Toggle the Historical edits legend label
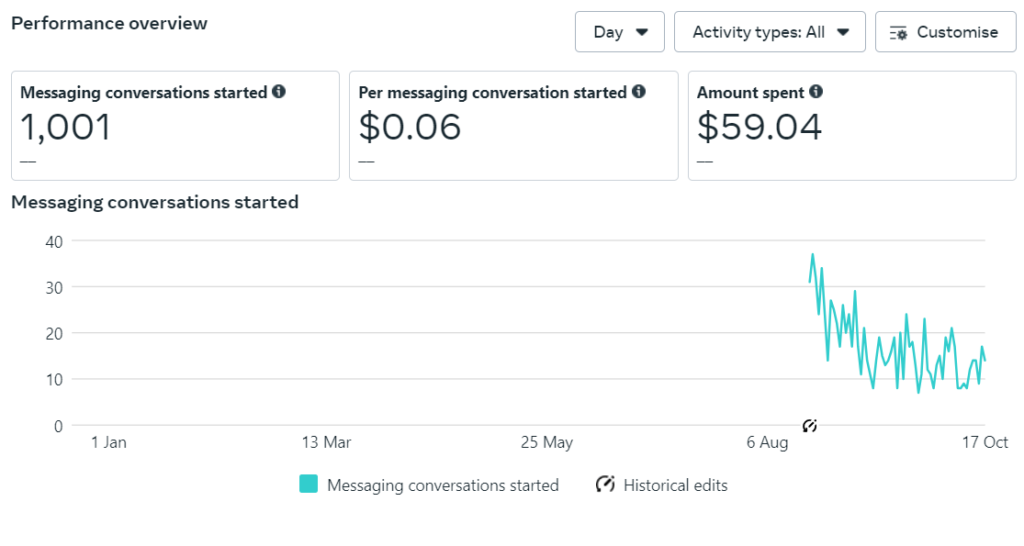The height and width of the screenshot is (546, 1024). [x=675, y=485]
